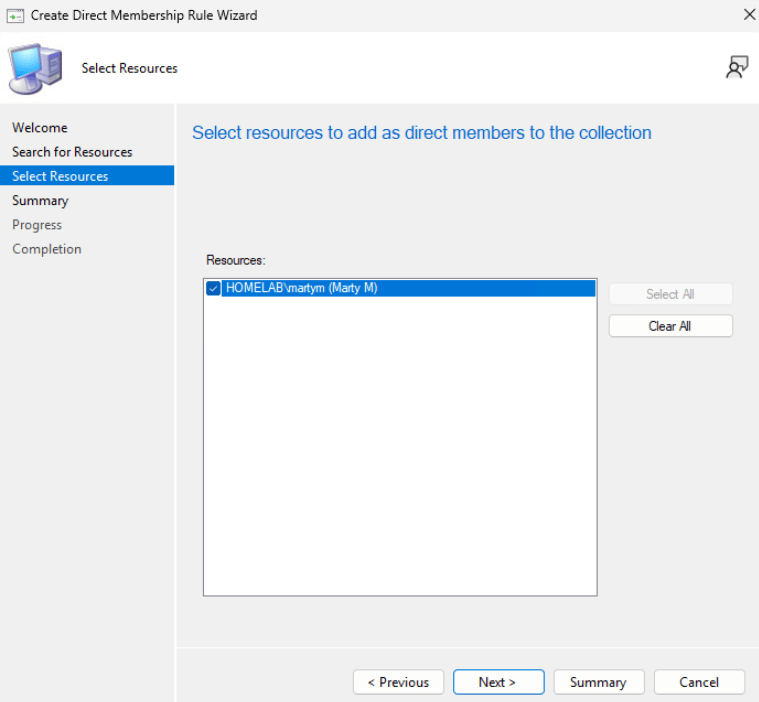Open the Search for Resources step

coord(72,152)
